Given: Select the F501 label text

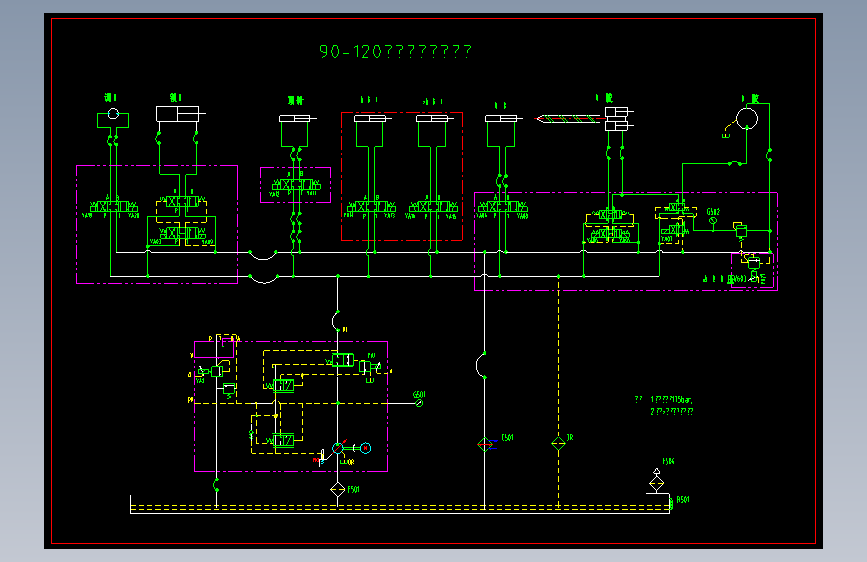Looking at the screenshot, I should [354, 490].
